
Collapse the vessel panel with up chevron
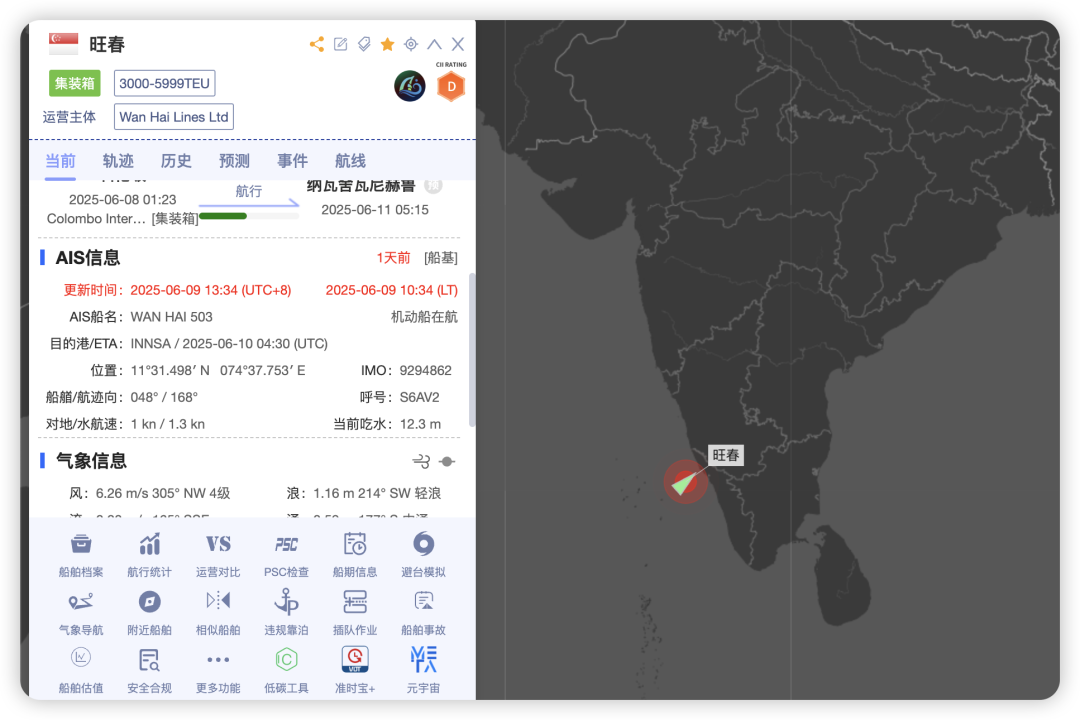pyautogui.click(x=435, y=44)
